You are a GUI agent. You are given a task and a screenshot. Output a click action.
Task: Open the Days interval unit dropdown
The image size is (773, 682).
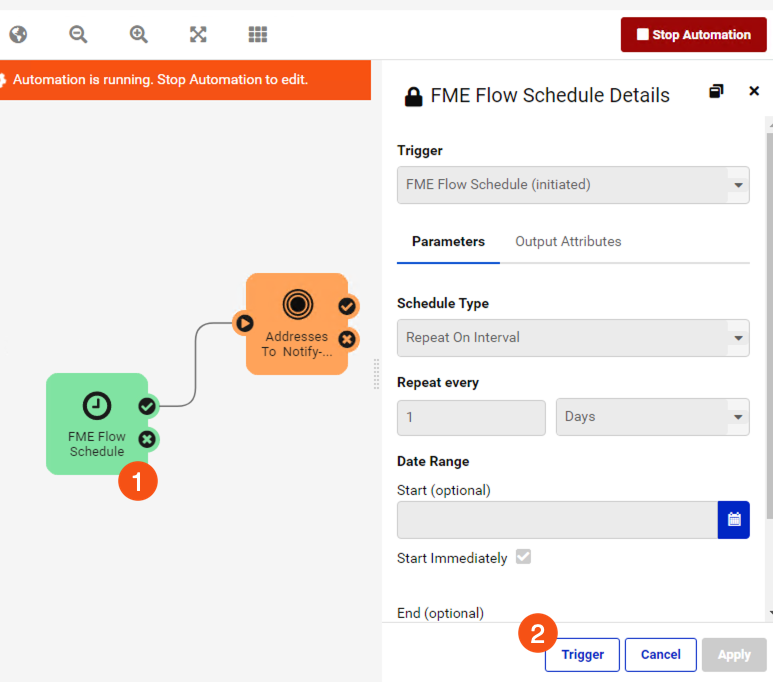click(653, 417)
